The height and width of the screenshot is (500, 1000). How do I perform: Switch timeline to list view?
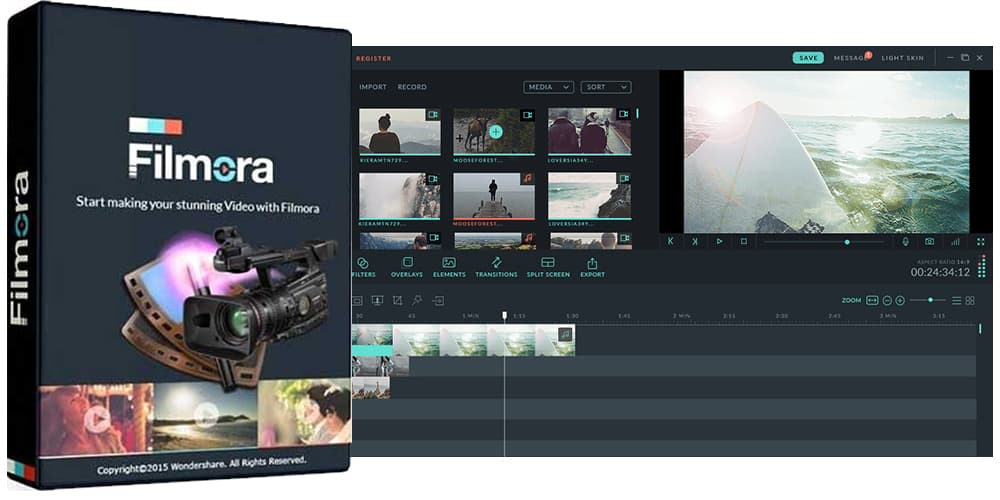[x=957, y=300]
